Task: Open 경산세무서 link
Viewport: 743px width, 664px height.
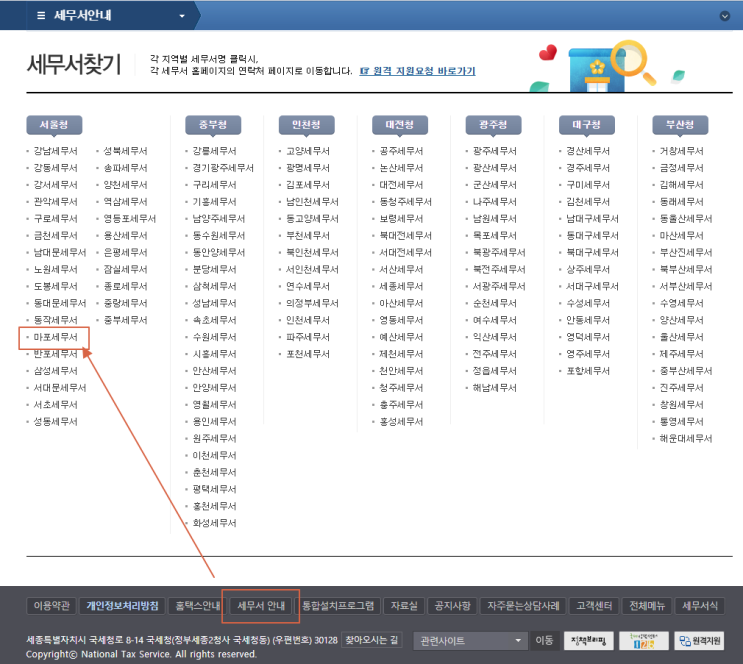Action: tap(588, 151)
